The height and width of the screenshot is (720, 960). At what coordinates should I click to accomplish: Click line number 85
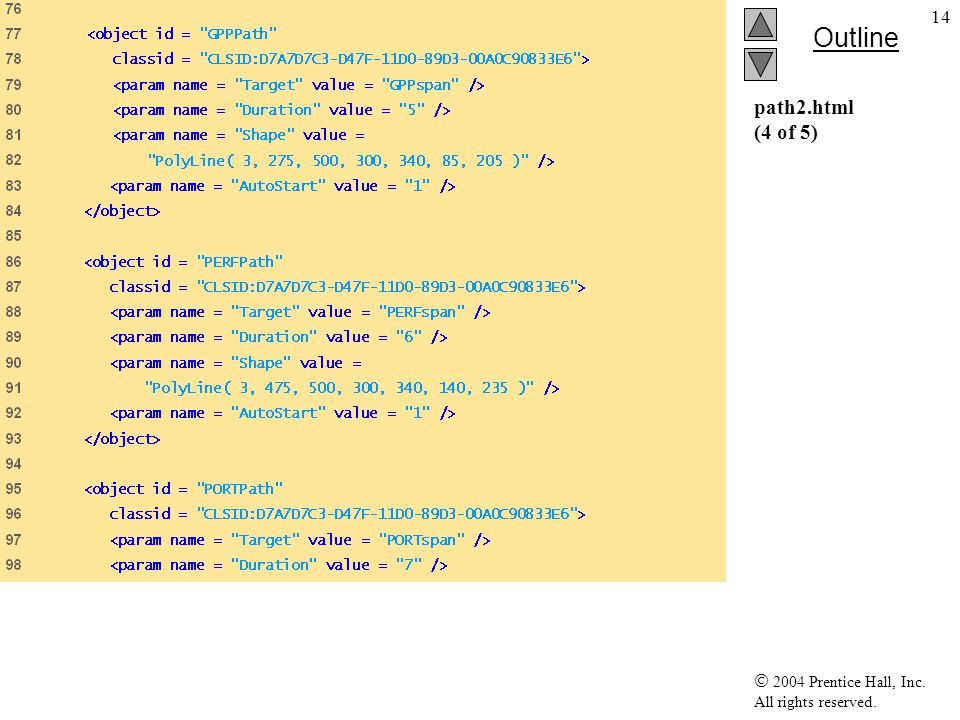13,236
